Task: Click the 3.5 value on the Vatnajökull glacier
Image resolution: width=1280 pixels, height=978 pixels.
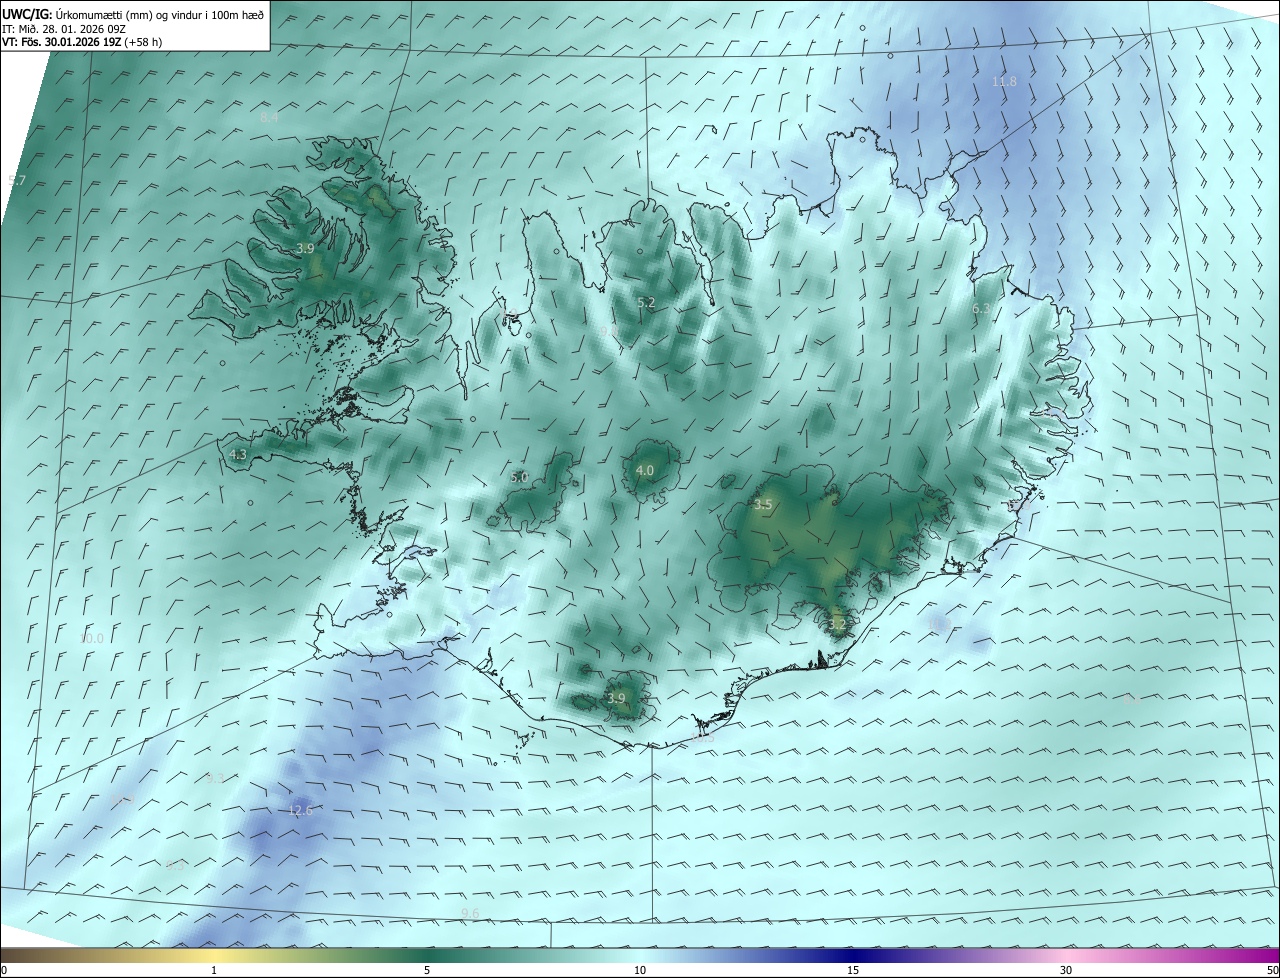Action: point(763,505)
